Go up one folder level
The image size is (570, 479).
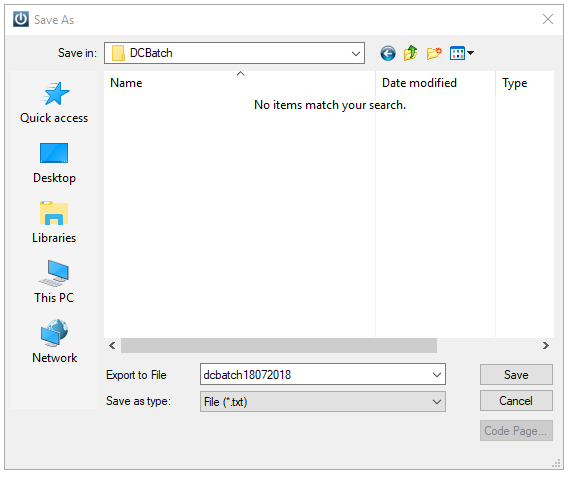(411, 53)
